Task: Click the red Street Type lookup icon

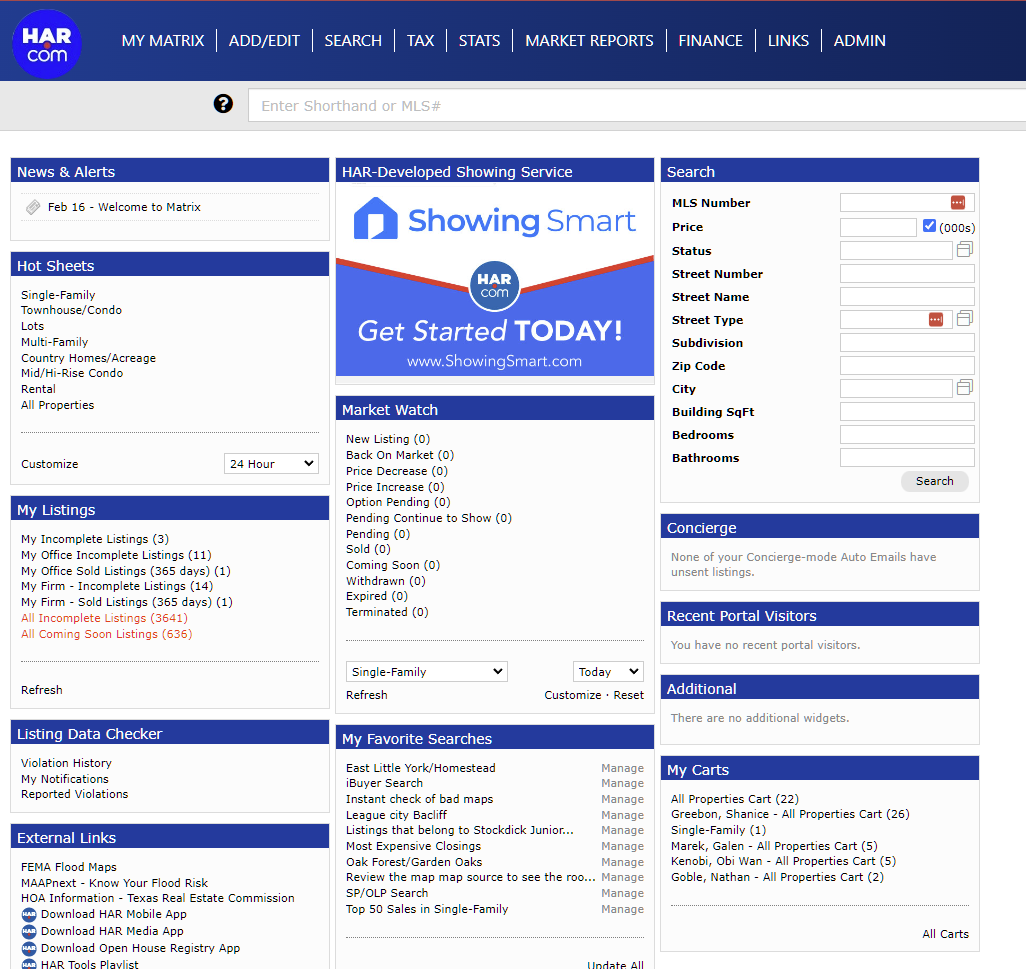Action: pos(936,319)
